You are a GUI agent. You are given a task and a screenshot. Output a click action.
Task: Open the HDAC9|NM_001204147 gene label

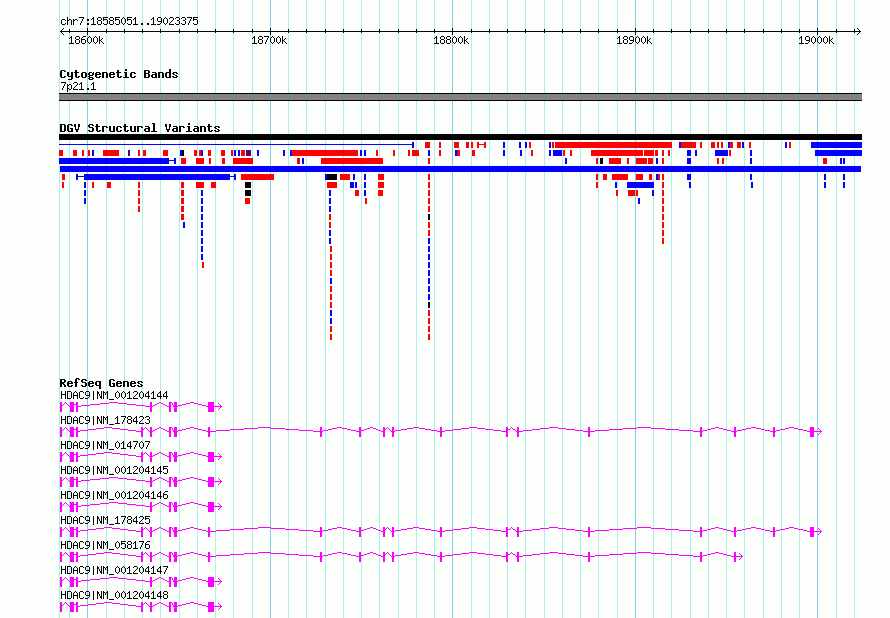[x=114, y=570]
